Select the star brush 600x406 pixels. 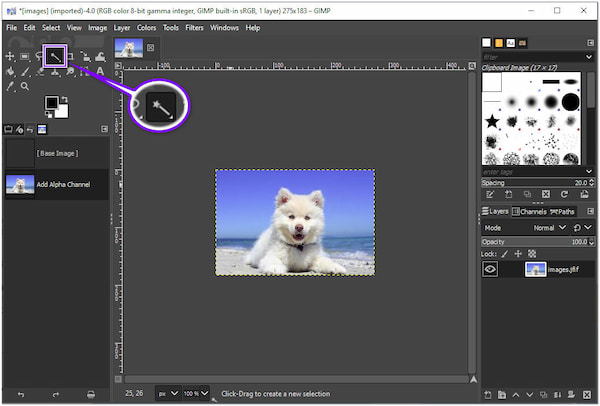click(492, 121)
